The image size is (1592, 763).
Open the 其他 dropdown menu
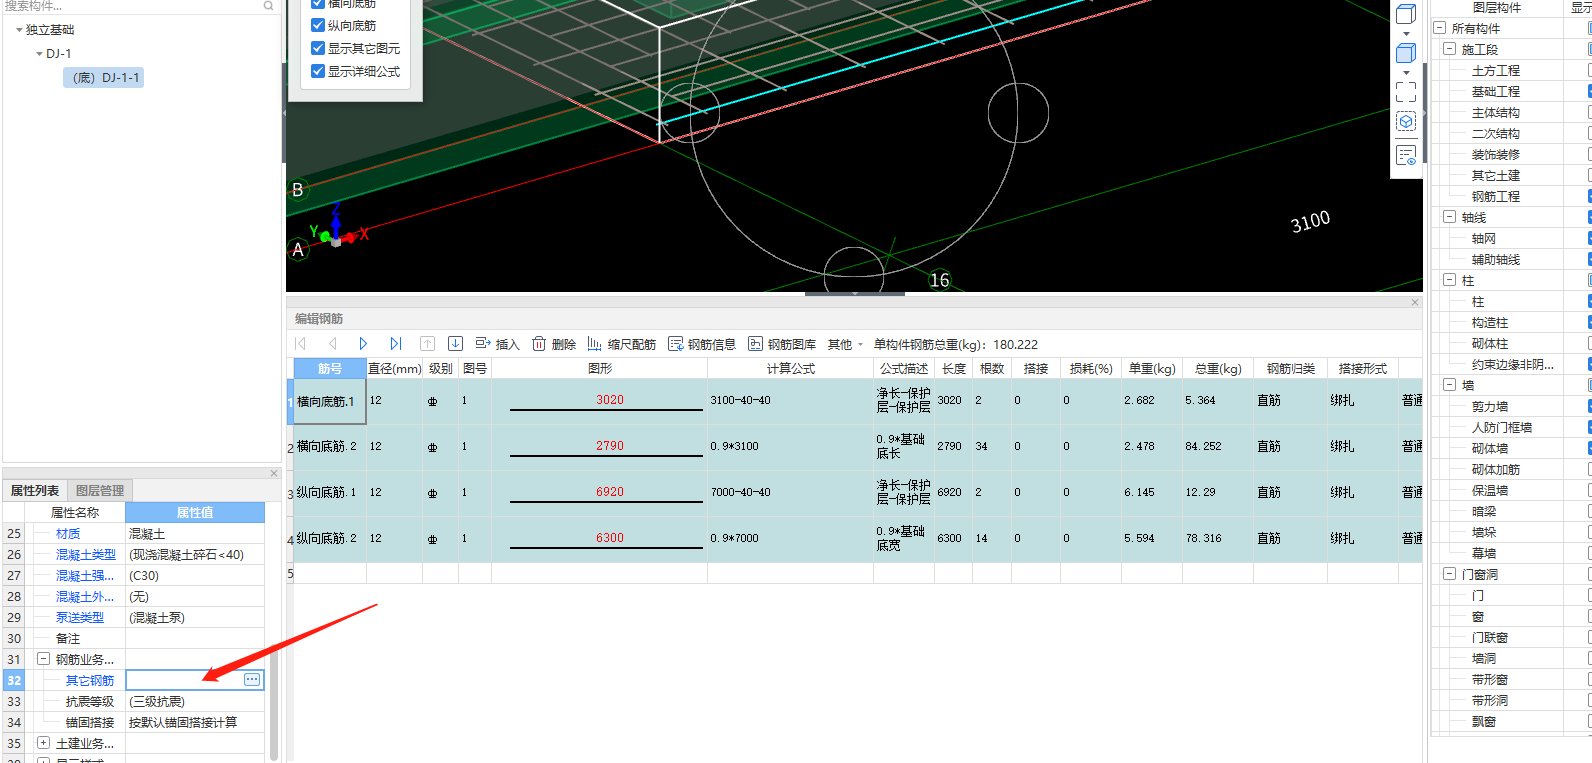845,344
